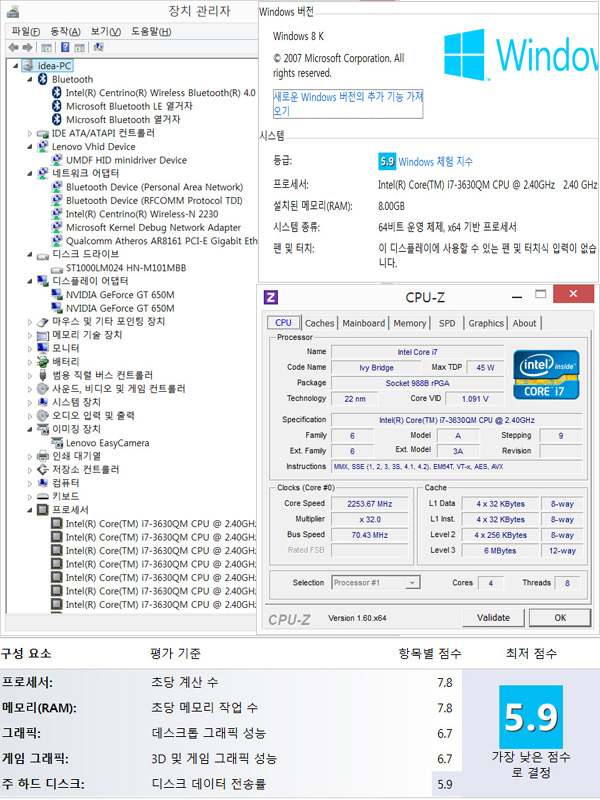
Task: Switch to the Memory tab in CPU-Z
Action: [x=410, y=323]
